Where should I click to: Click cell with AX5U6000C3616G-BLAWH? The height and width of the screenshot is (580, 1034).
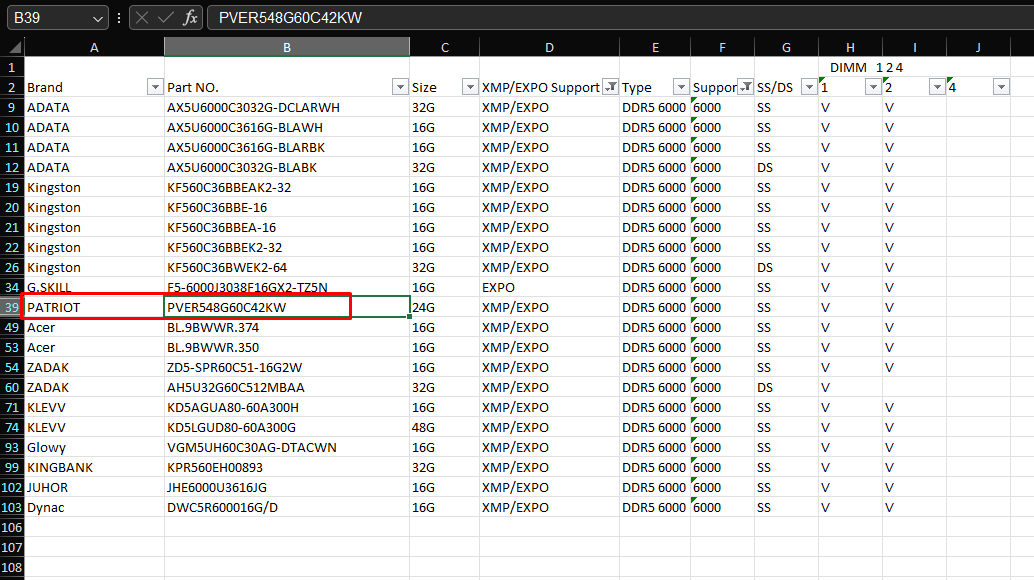click(x=287, y=127)
